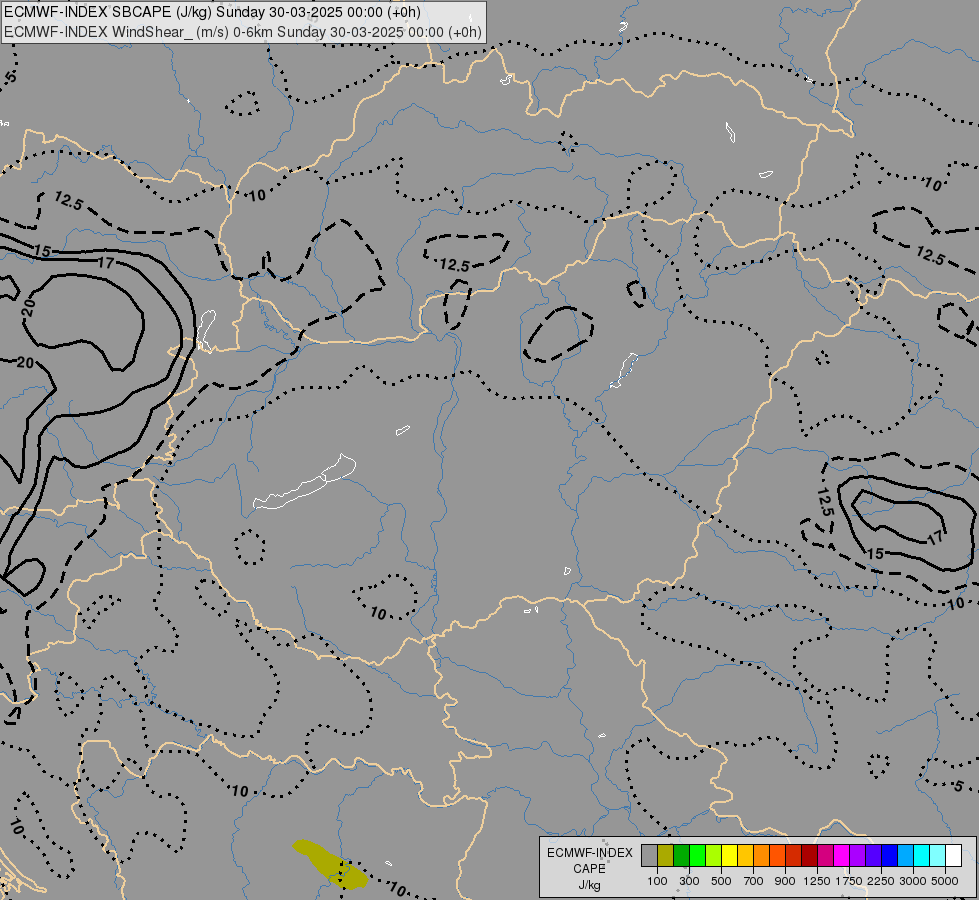Click the 300 value in the legend
The width and height of the screenshot is (979, 900).
[689, 881]
